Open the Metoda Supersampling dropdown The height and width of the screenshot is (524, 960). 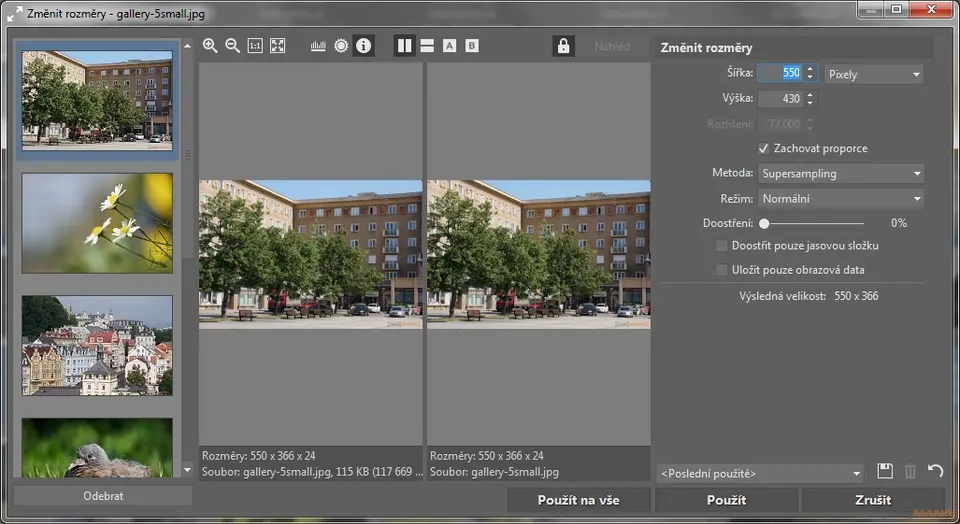tap(840, 174)
